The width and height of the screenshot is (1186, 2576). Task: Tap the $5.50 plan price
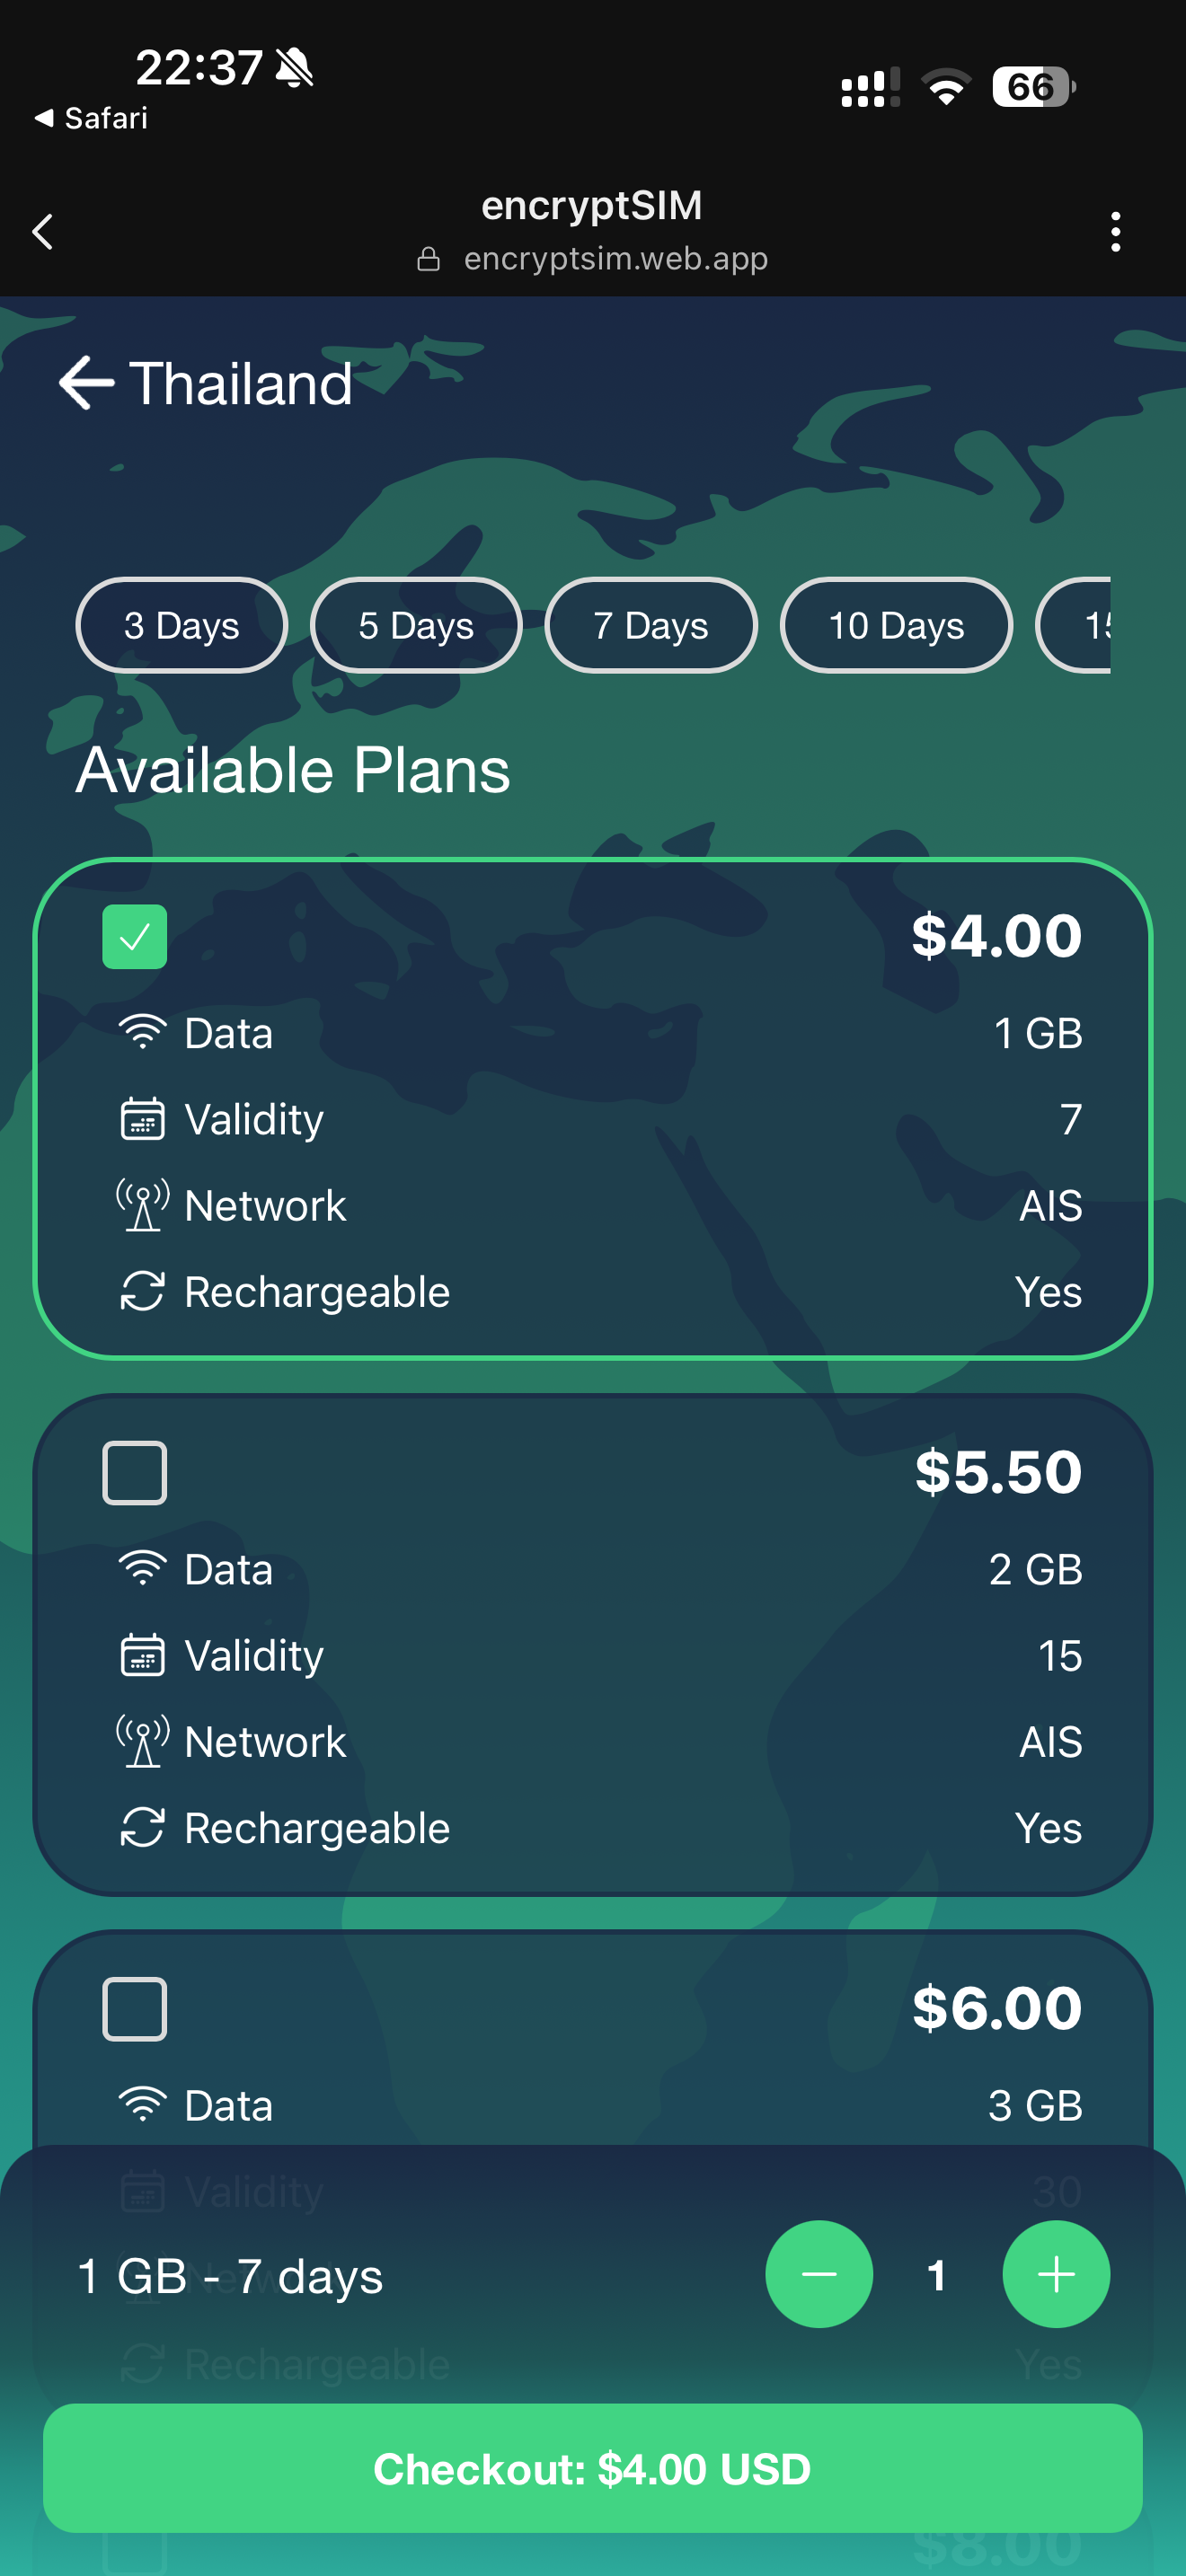pos(998,1472)
